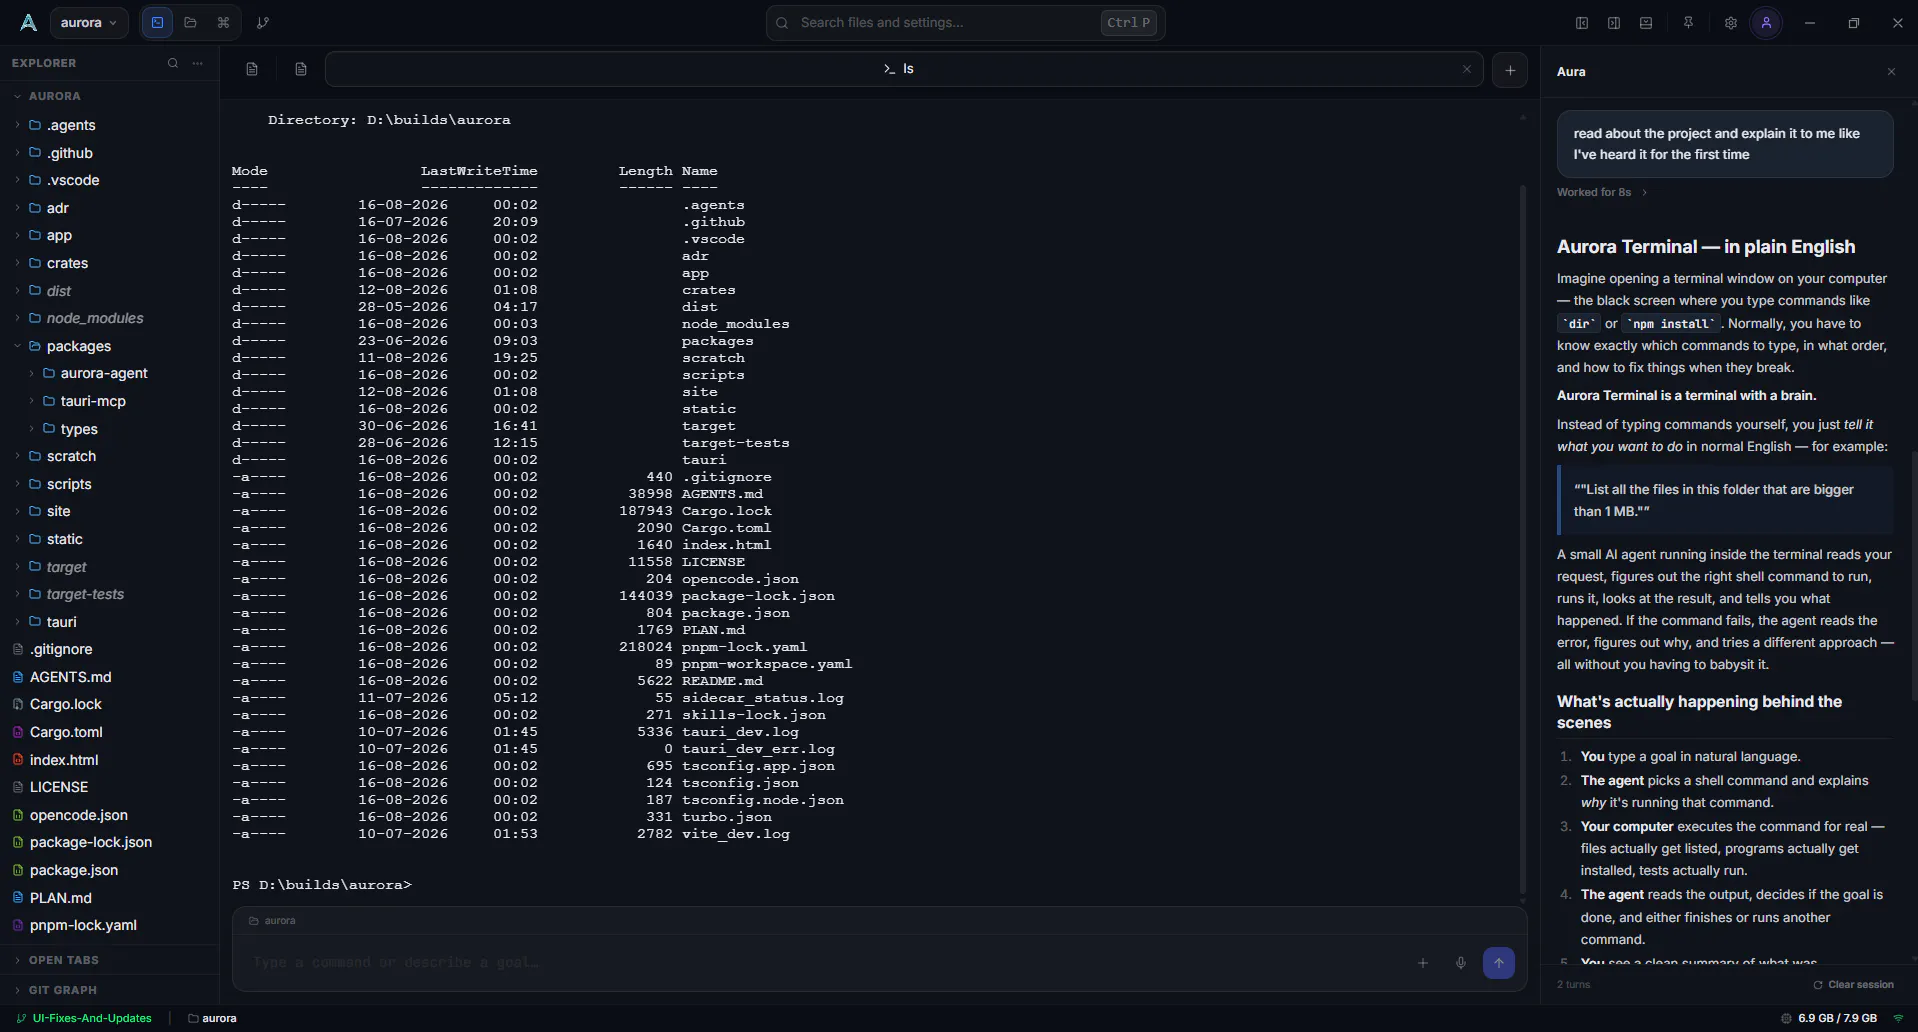Open the aurora project dropdown
The image size is (1918, 1032).
coord(88,22)
